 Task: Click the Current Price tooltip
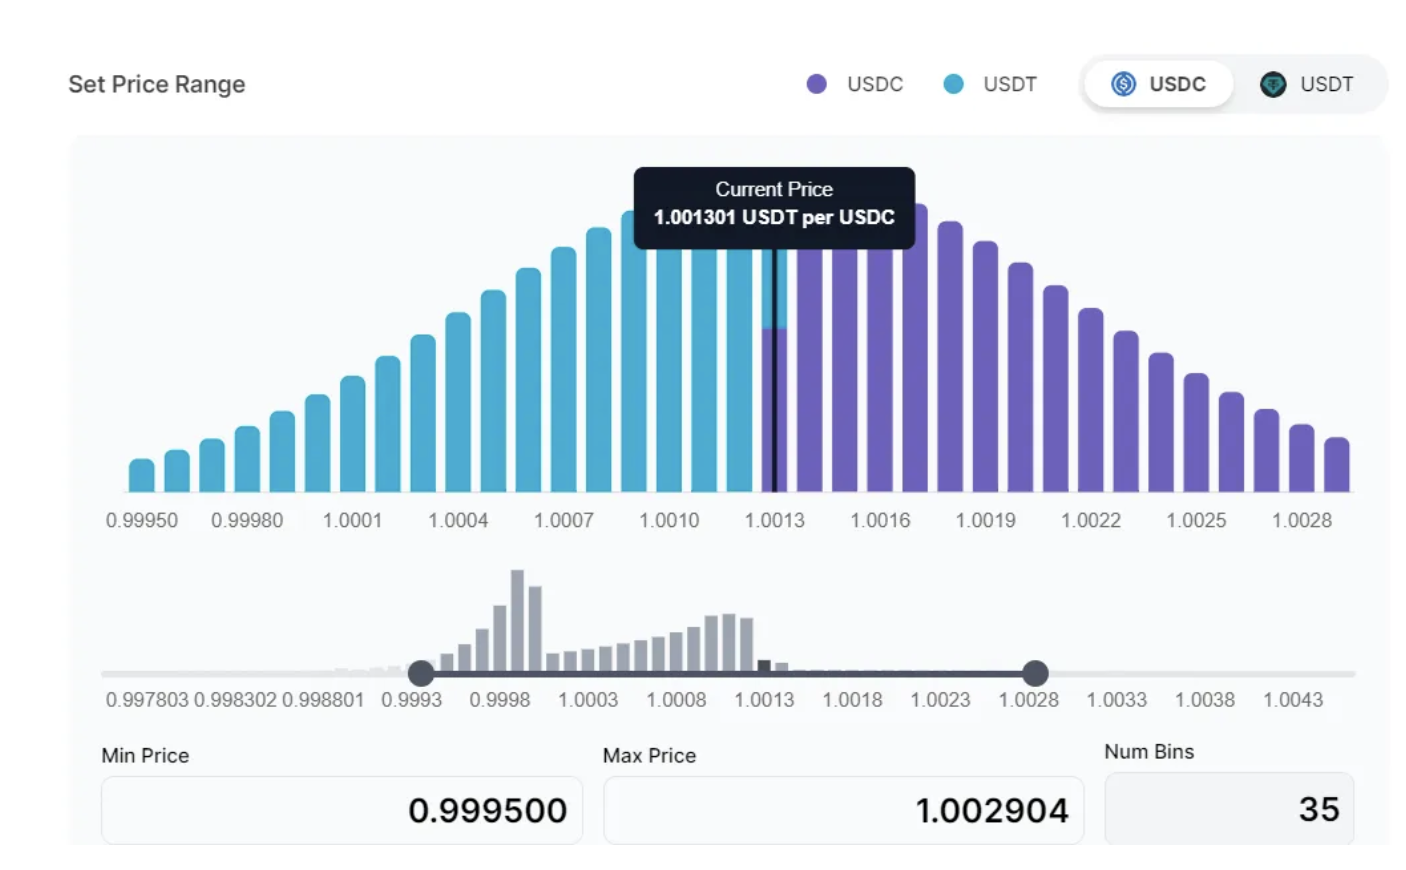tap(774, 207)
